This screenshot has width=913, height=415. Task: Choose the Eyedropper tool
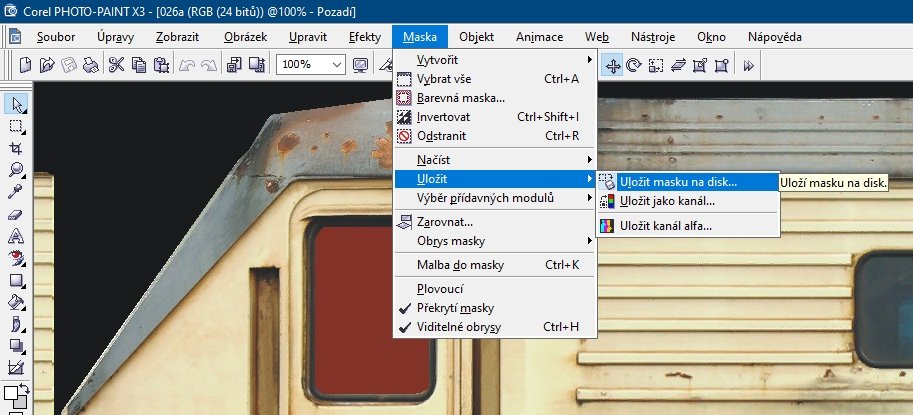(x=16, y=192)
